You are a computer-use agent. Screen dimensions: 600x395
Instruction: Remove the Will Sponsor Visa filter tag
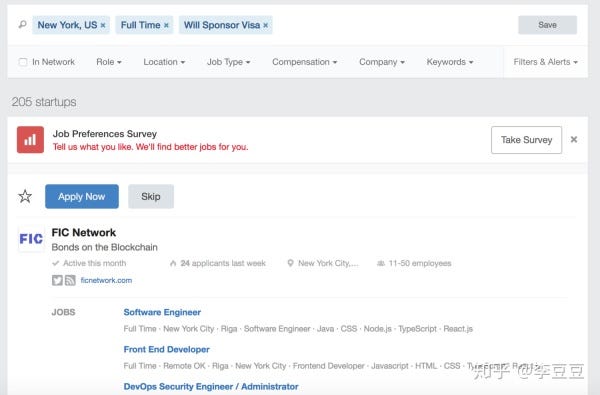tap(266, 25)
